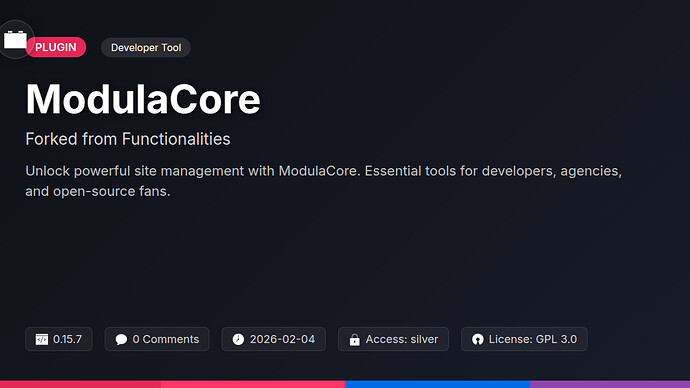Click the license icon beside GPL 3.0
Screen dimensions: 690x388
[x=477, y=339]
